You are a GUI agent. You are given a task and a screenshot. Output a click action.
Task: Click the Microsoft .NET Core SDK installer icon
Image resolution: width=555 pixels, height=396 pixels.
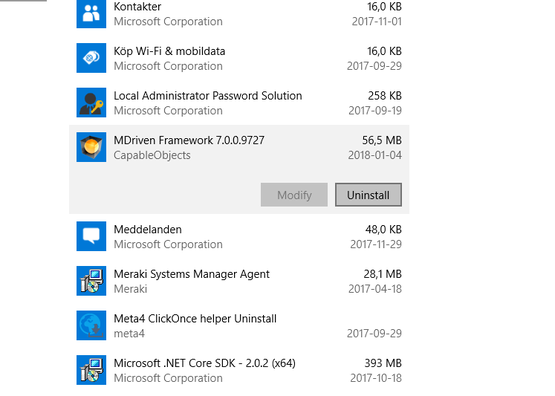[91, 370]
